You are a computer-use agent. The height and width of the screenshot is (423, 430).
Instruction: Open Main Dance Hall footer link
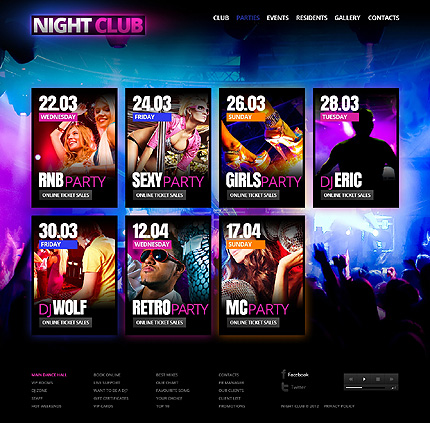pos(49,375)
